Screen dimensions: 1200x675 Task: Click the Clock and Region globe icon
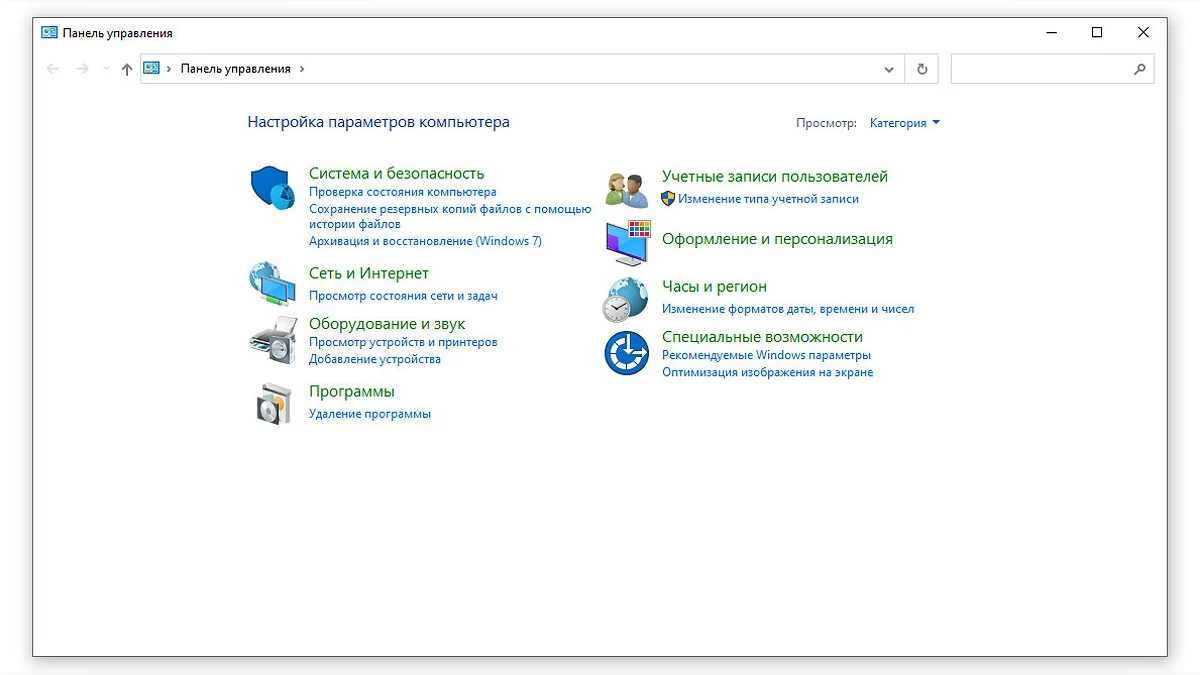(627, 298)
